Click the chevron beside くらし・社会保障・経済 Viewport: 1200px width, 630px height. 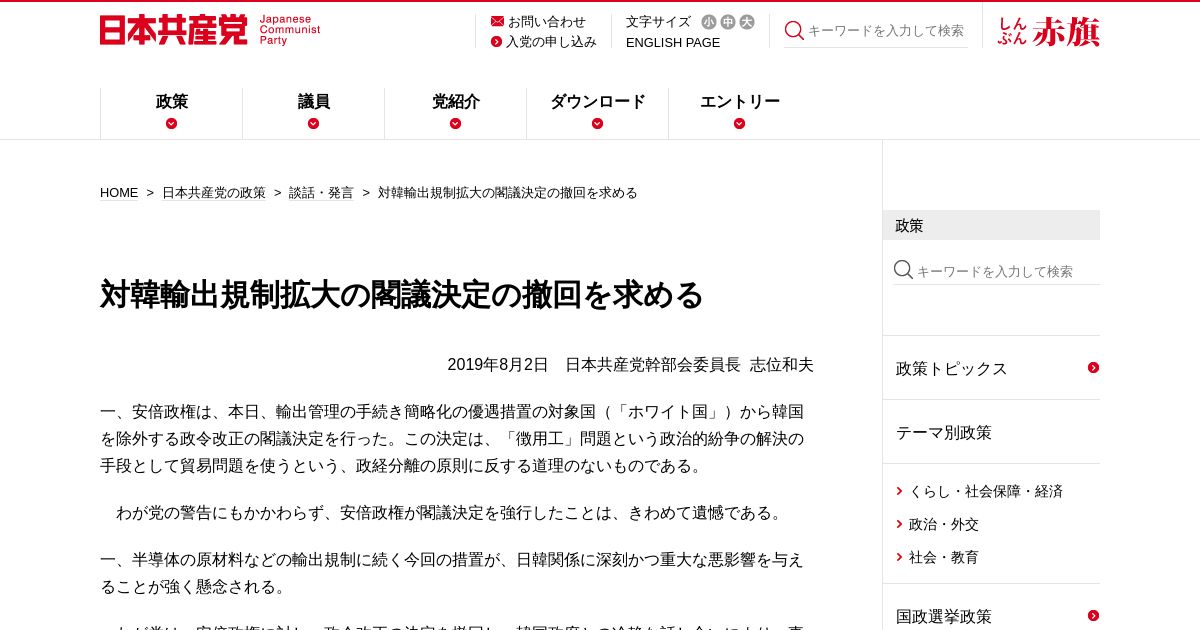pyautogui.click(x=900, y=491)
